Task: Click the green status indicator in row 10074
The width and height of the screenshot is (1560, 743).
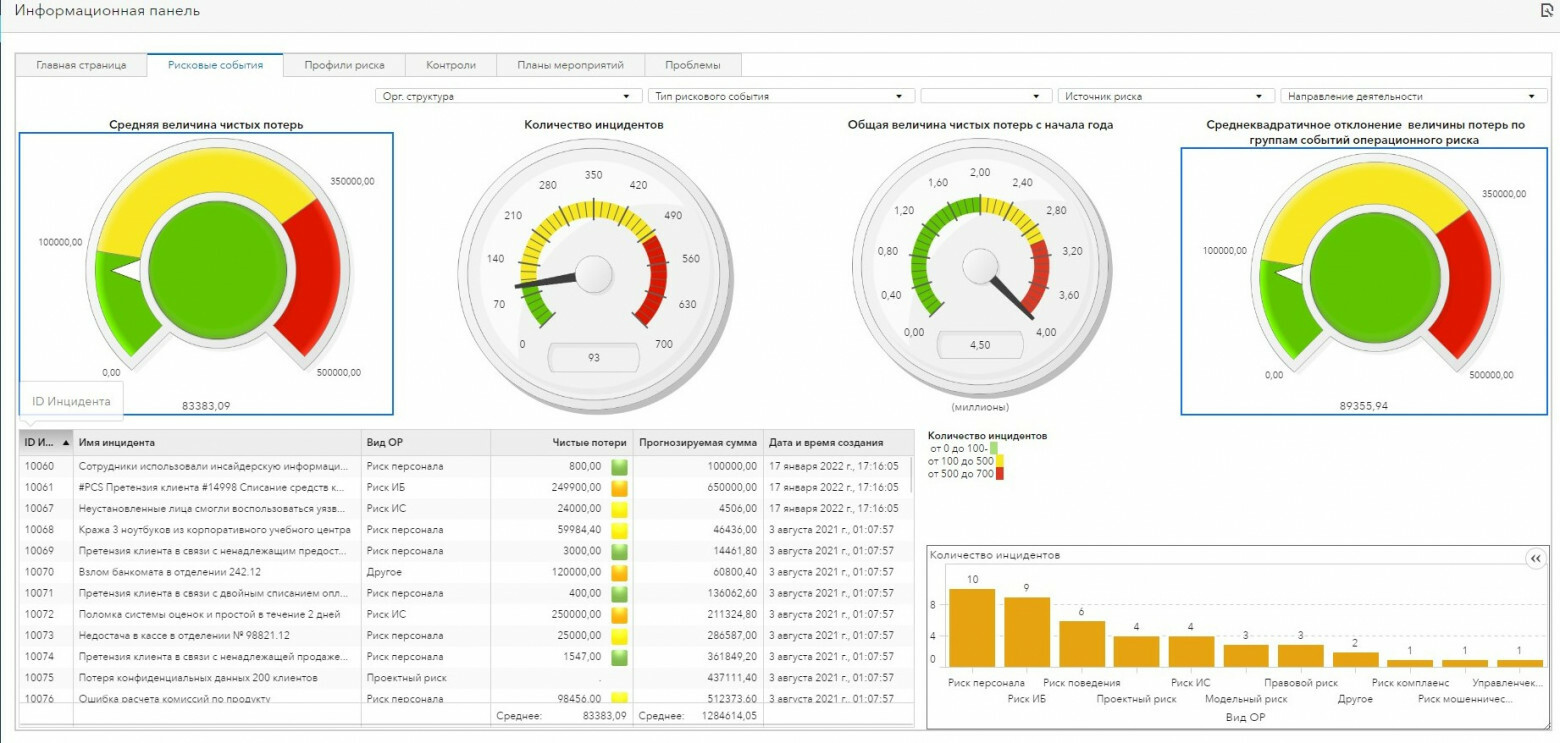Action: pyautogui.click(x=619, y=657)
